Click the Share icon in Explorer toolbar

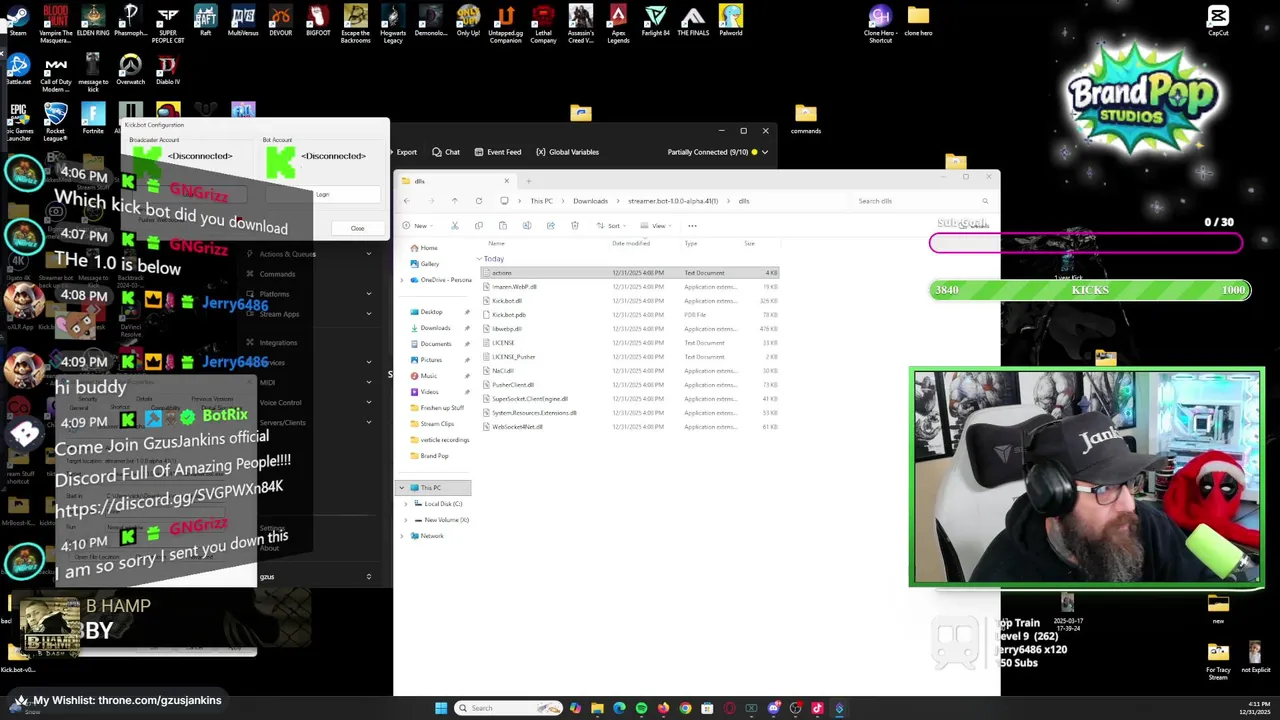pyautogui.click(x=551, y=226)
